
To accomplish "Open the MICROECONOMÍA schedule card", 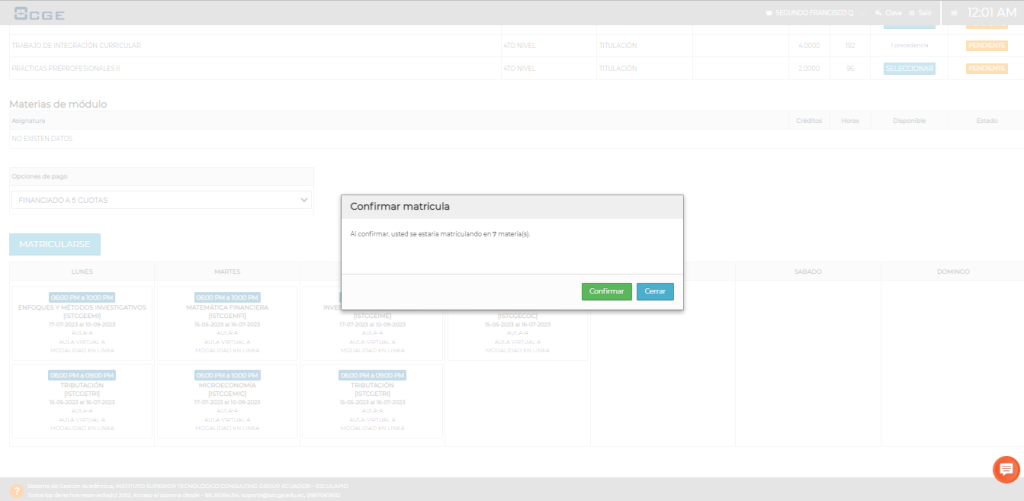I will click(227, 401).
